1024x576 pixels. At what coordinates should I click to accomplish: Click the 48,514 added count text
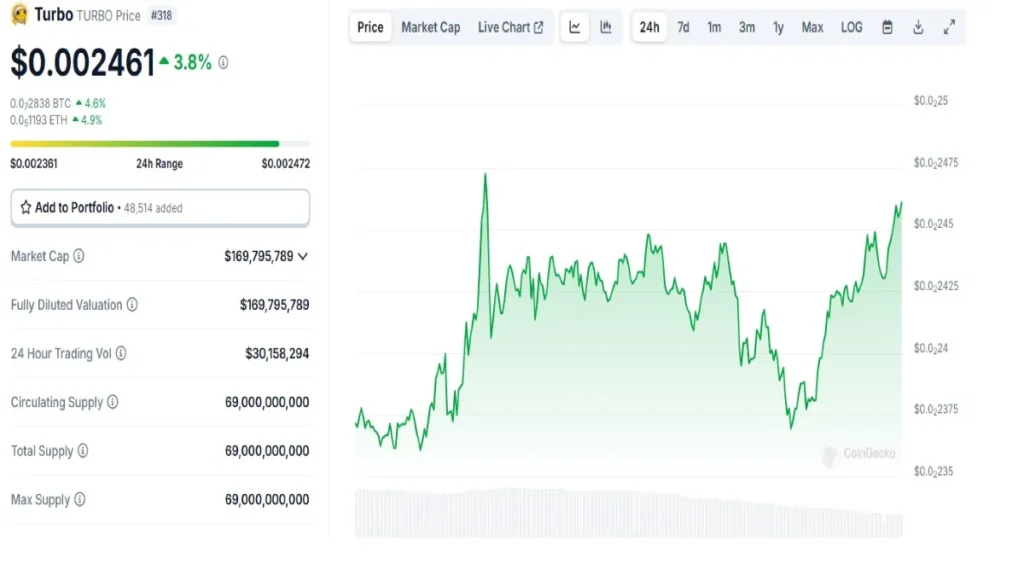coord(153,208)
